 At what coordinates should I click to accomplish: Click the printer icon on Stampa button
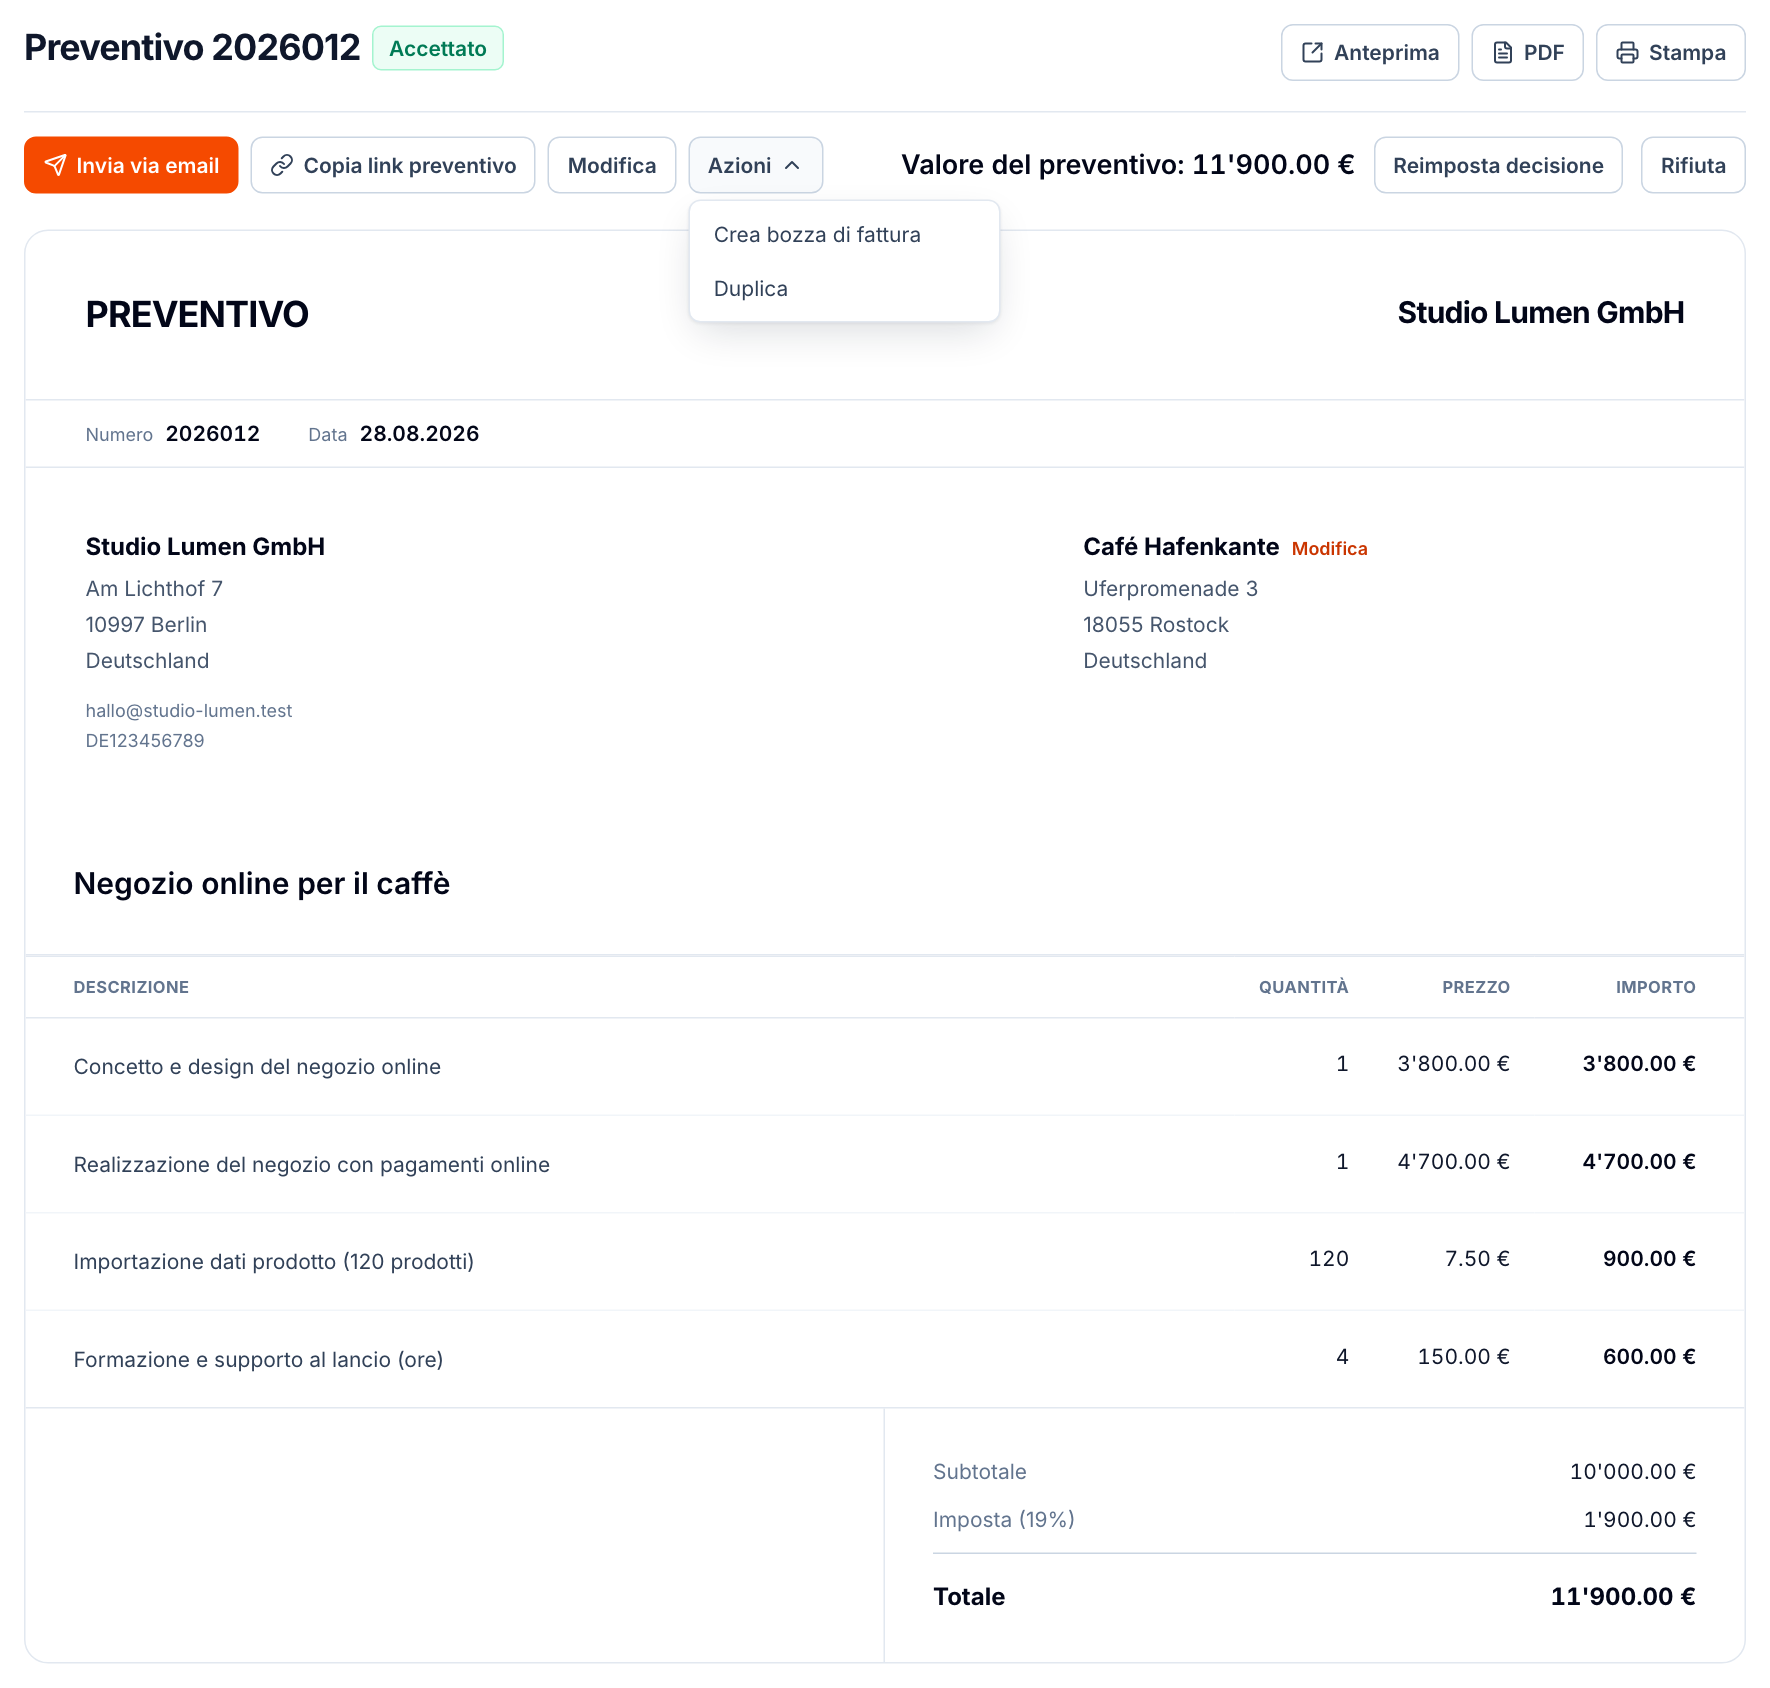[1627, 53]
